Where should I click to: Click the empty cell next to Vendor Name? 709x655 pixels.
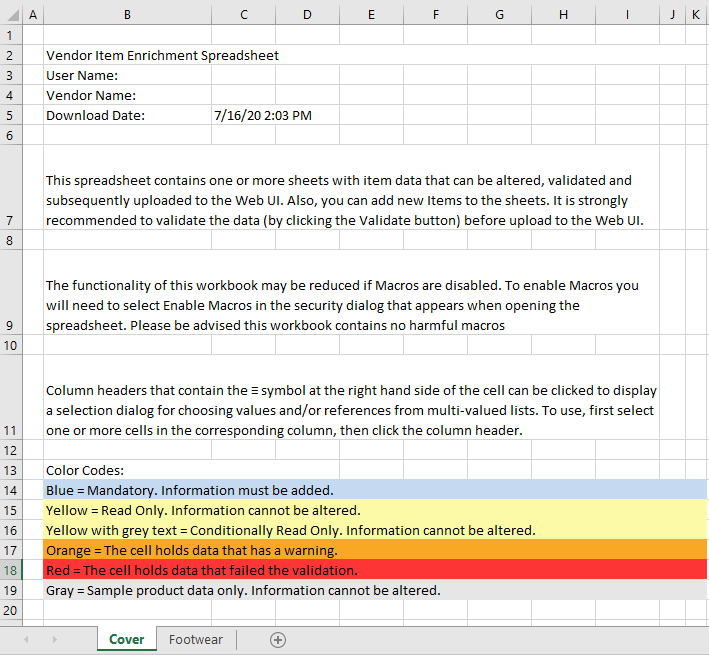[x=243, y=95]
